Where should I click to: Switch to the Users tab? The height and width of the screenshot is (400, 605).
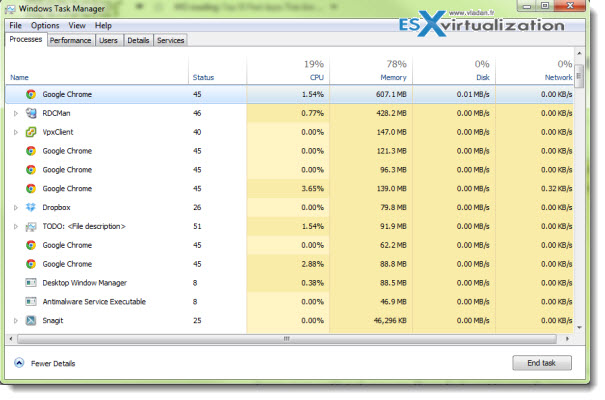click(108, 40)
